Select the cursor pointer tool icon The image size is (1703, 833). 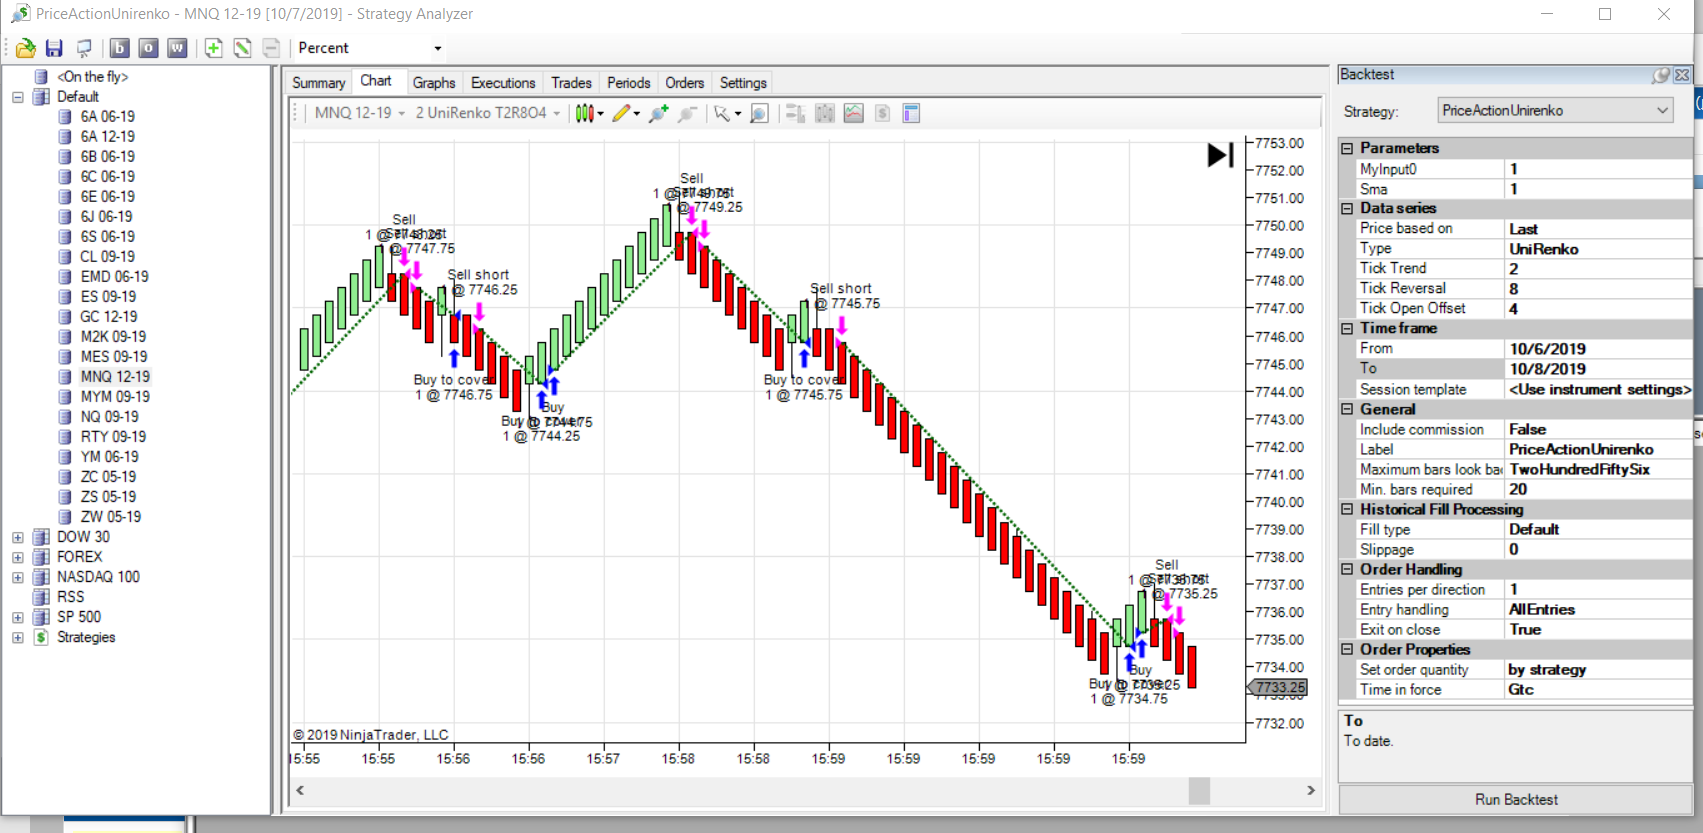(722, 113)
